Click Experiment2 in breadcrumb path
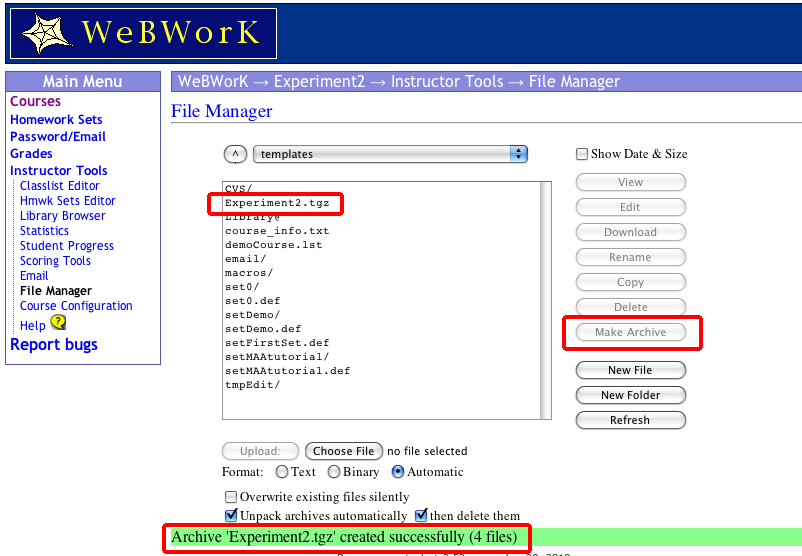The width and height of the screenshot is (802, 556). click(319, 81)
